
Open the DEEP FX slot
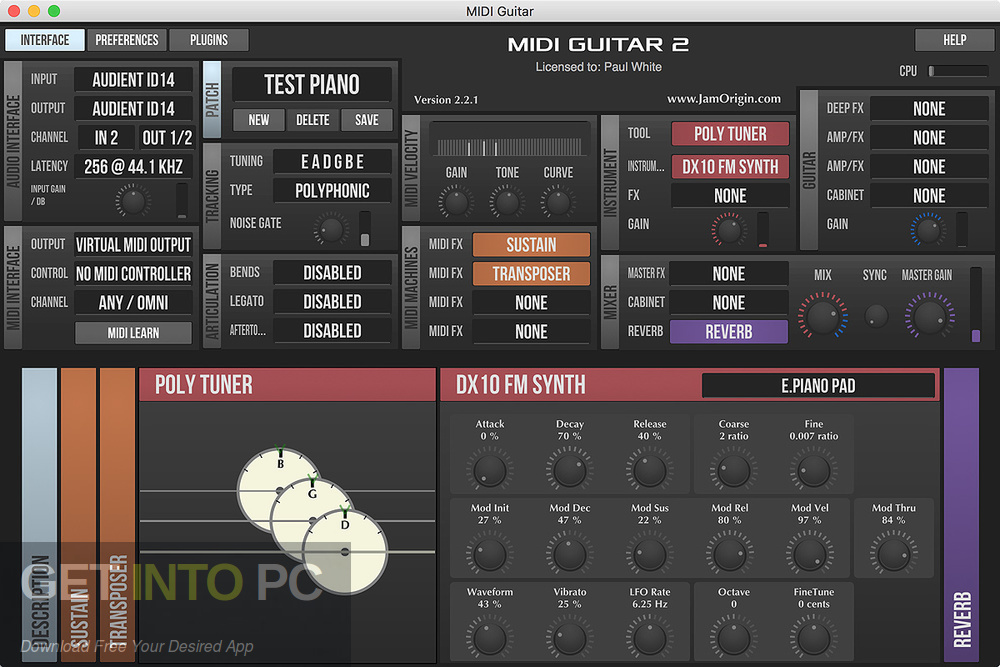point(929,109)
